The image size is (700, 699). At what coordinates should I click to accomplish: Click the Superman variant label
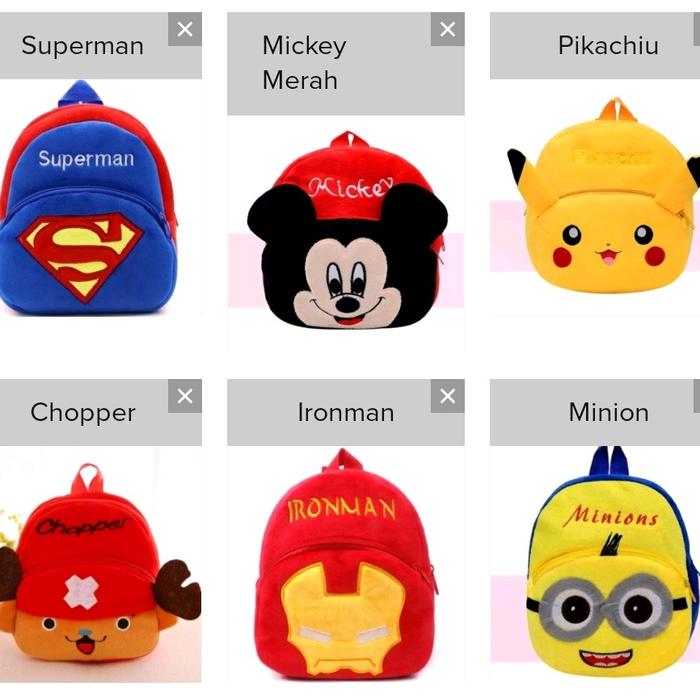[x=83, y=46]
